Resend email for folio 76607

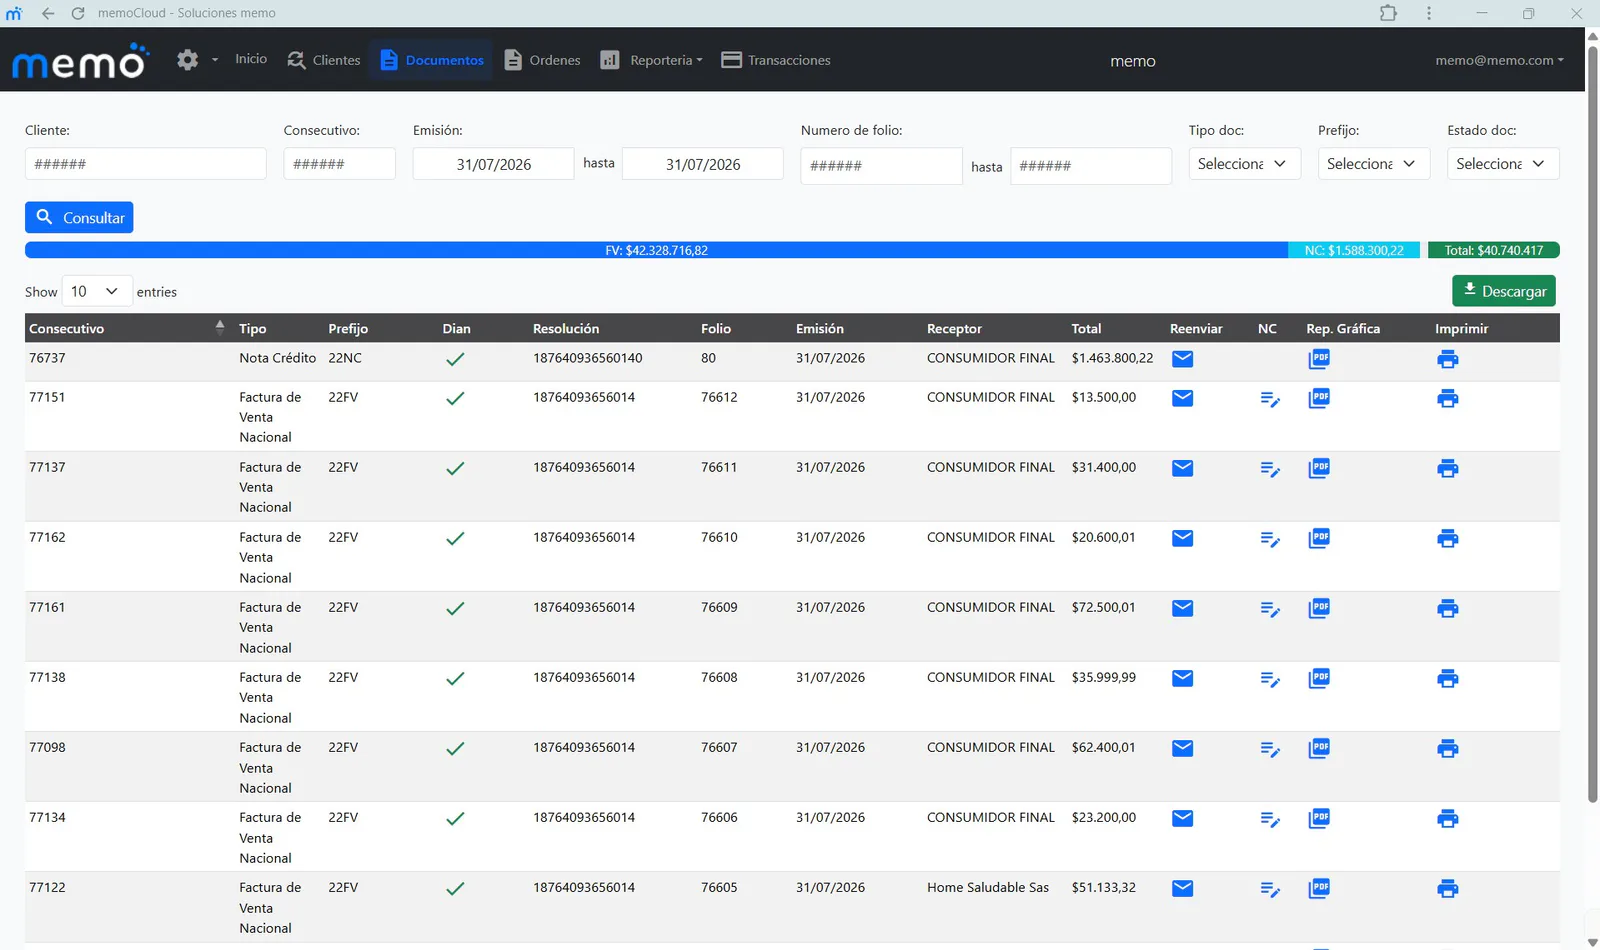pos(1182,748)
